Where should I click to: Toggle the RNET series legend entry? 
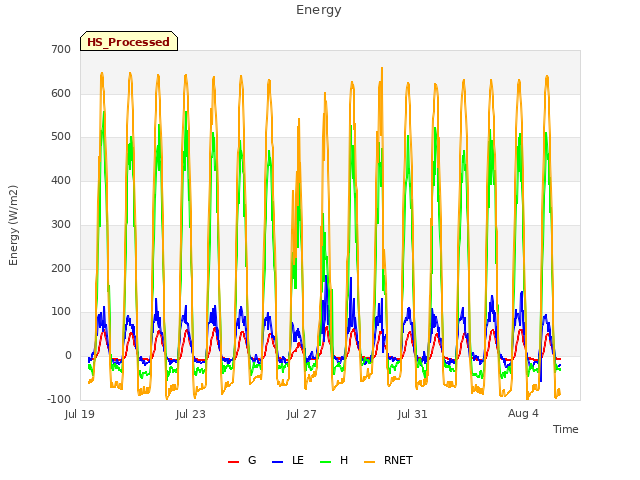point(388,460)
